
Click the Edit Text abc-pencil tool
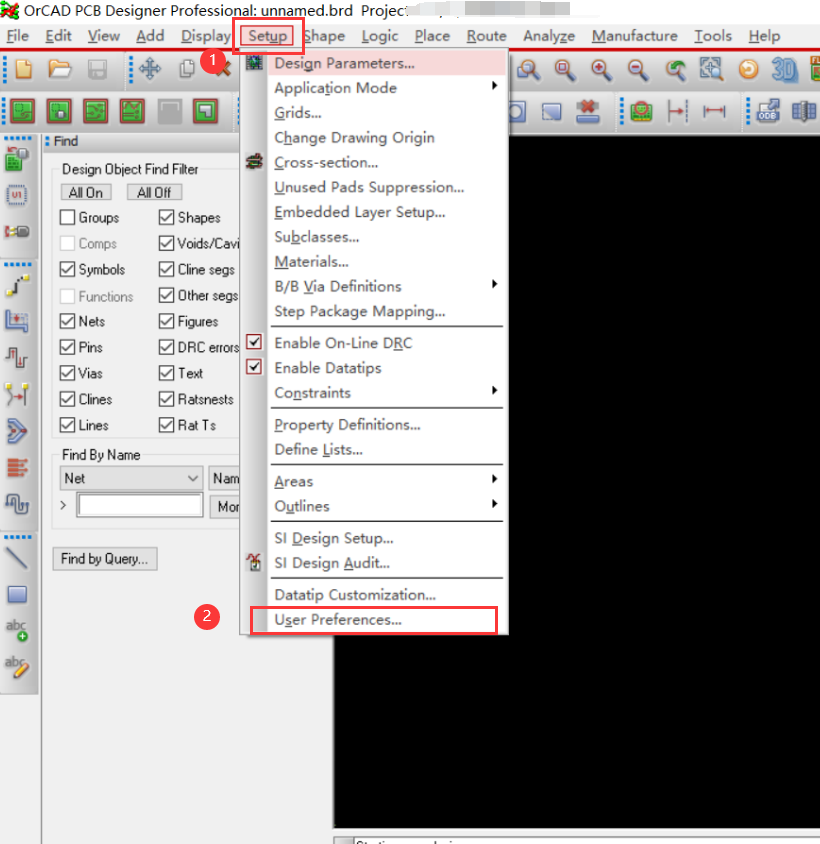(x=17, y=667)
